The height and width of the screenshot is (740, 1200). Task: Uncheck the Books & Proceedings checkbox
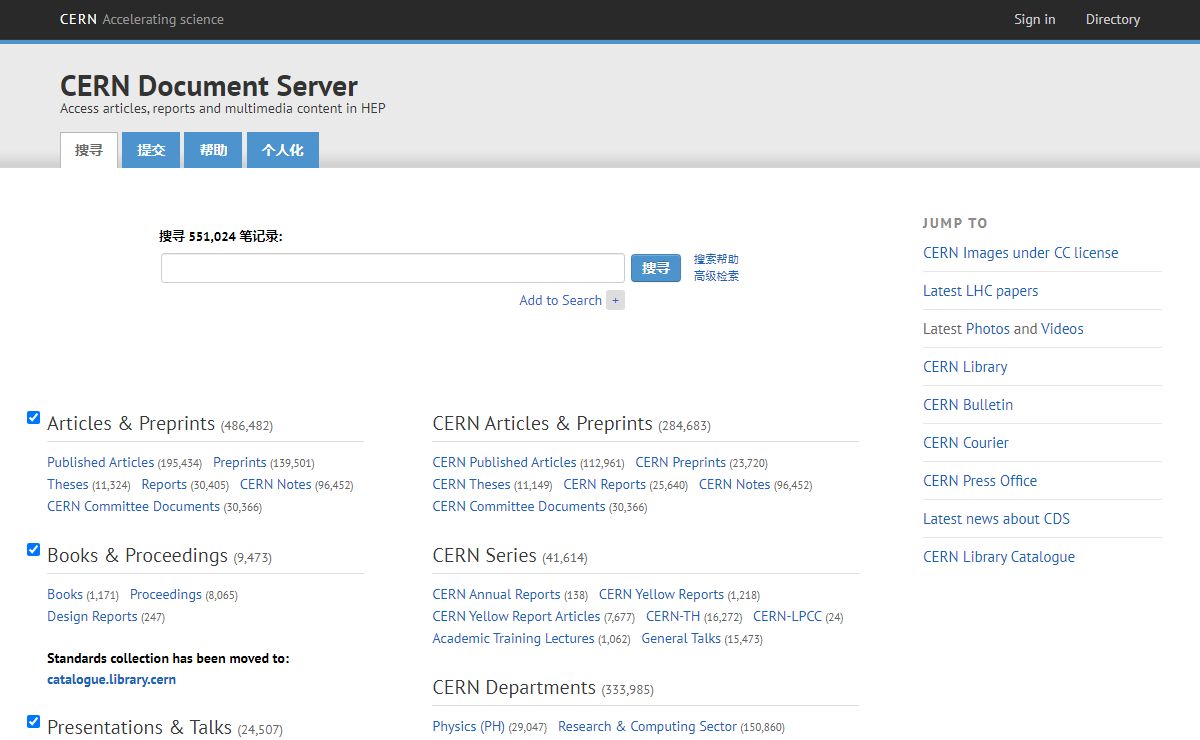(33, 550)
